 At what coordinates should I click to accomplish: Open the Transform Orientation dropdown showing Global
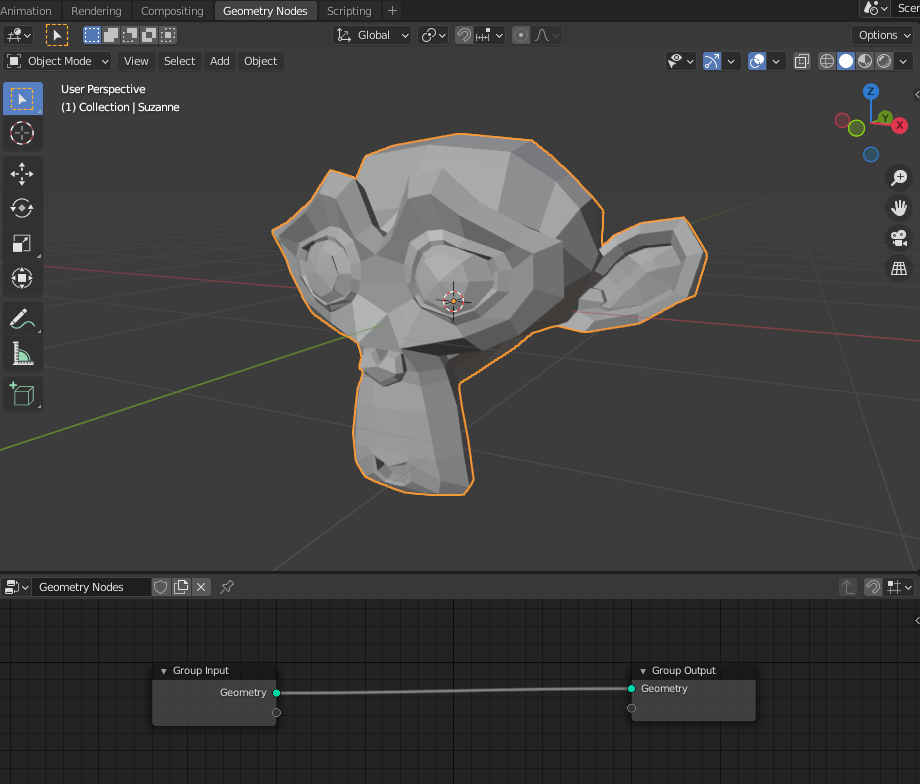coord(372,35)
